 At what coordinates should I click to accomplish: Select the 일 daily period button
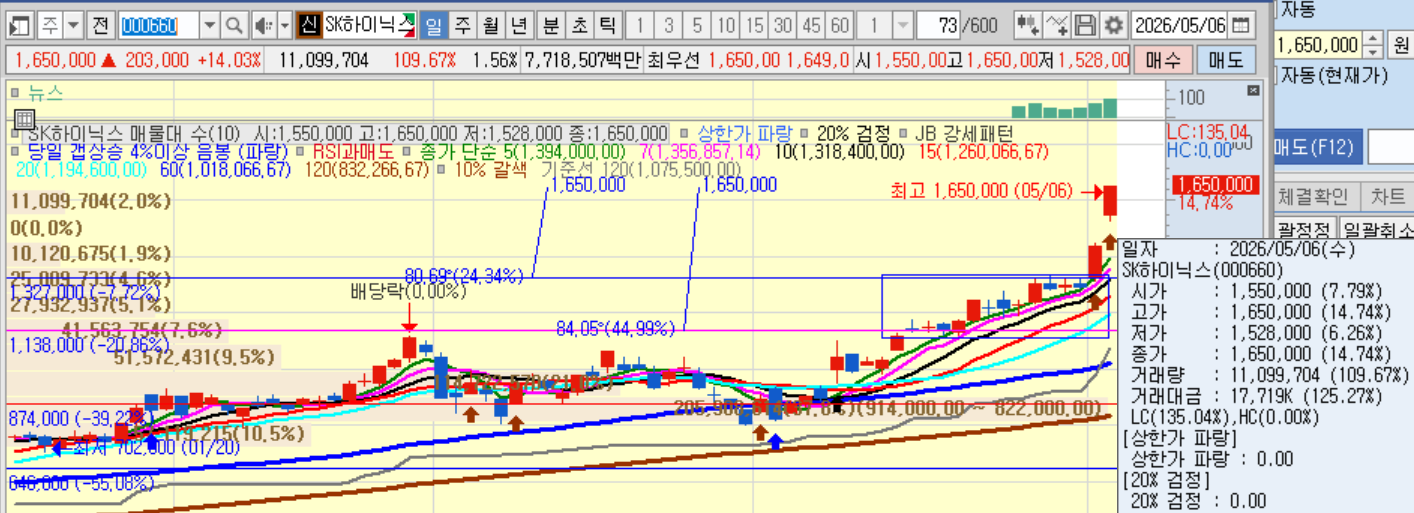pyautogui.click(x=434, y=25)
